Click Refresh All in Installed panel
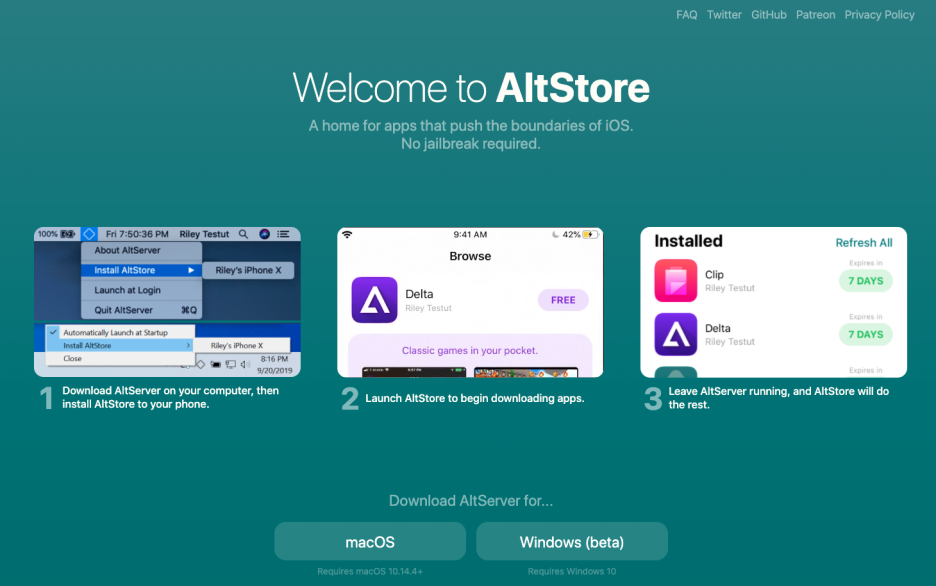This screenshot has height=586, width=936. click(864, 243)
